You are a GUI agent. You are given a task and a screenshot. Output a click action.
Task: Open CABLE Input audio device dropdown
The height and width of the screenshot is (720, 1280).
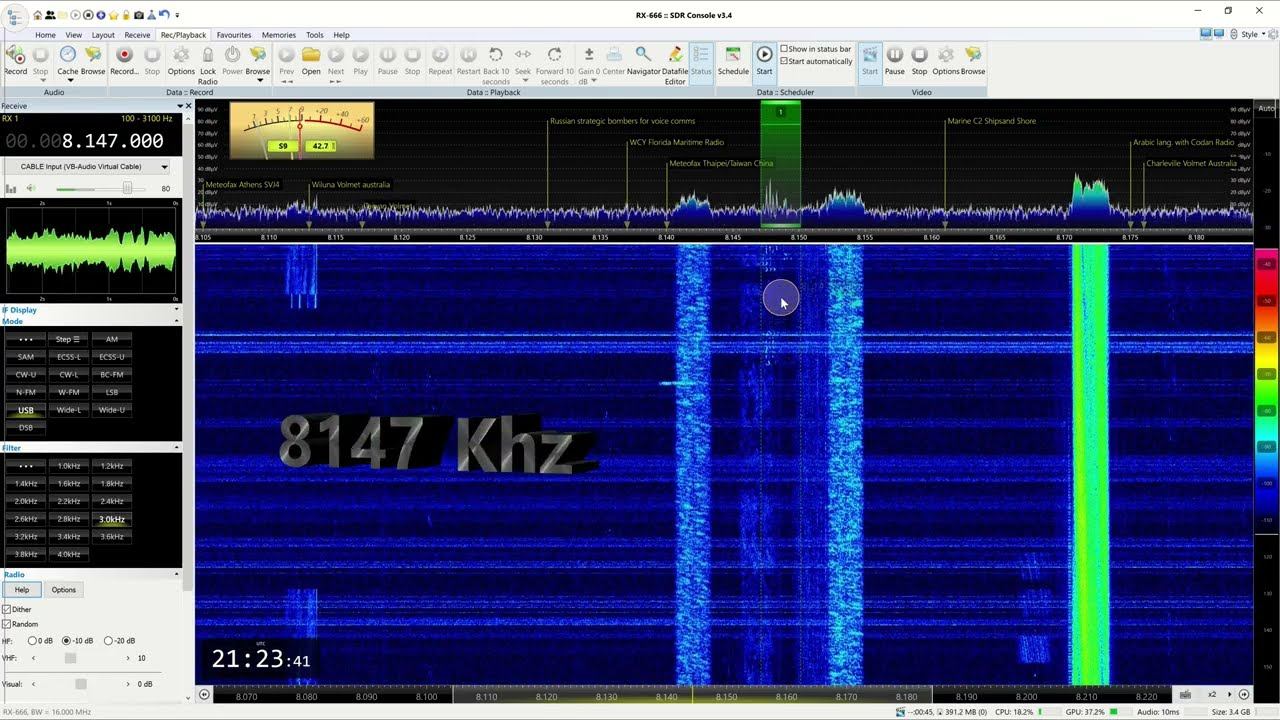[88, 167]
